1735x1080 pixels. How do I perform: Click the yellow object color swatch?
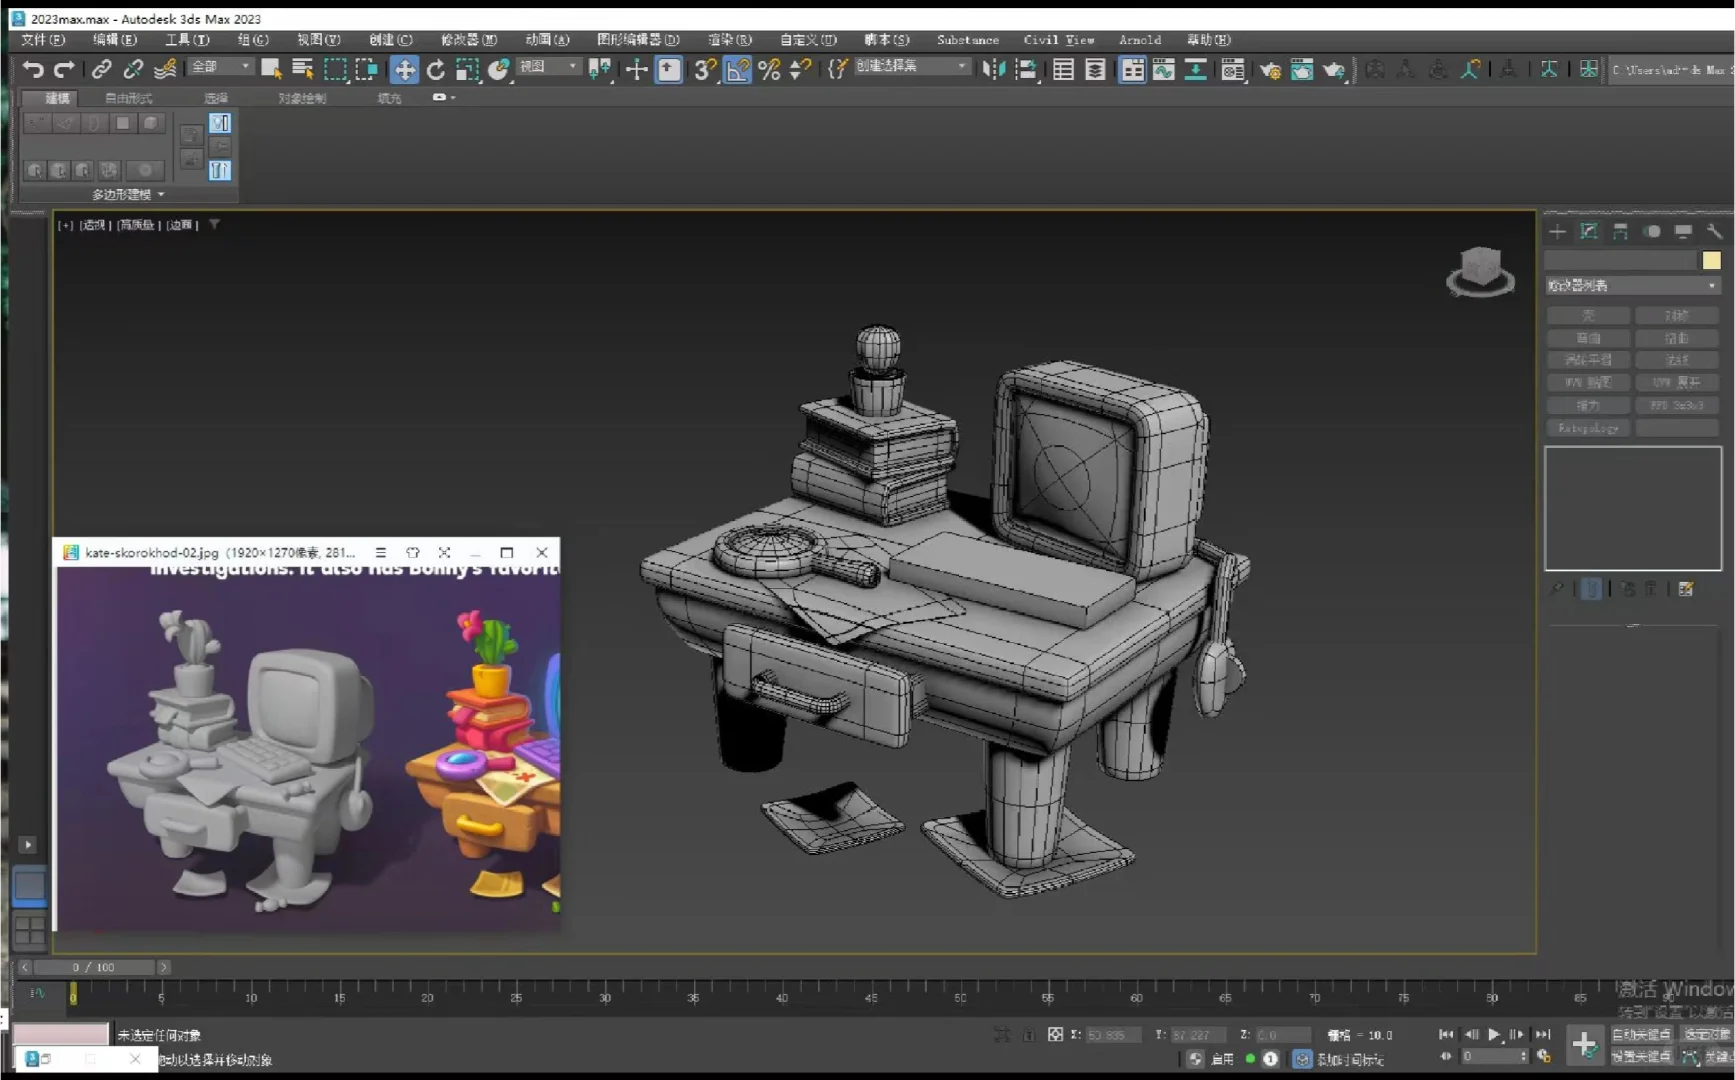tap(1712, 259)
